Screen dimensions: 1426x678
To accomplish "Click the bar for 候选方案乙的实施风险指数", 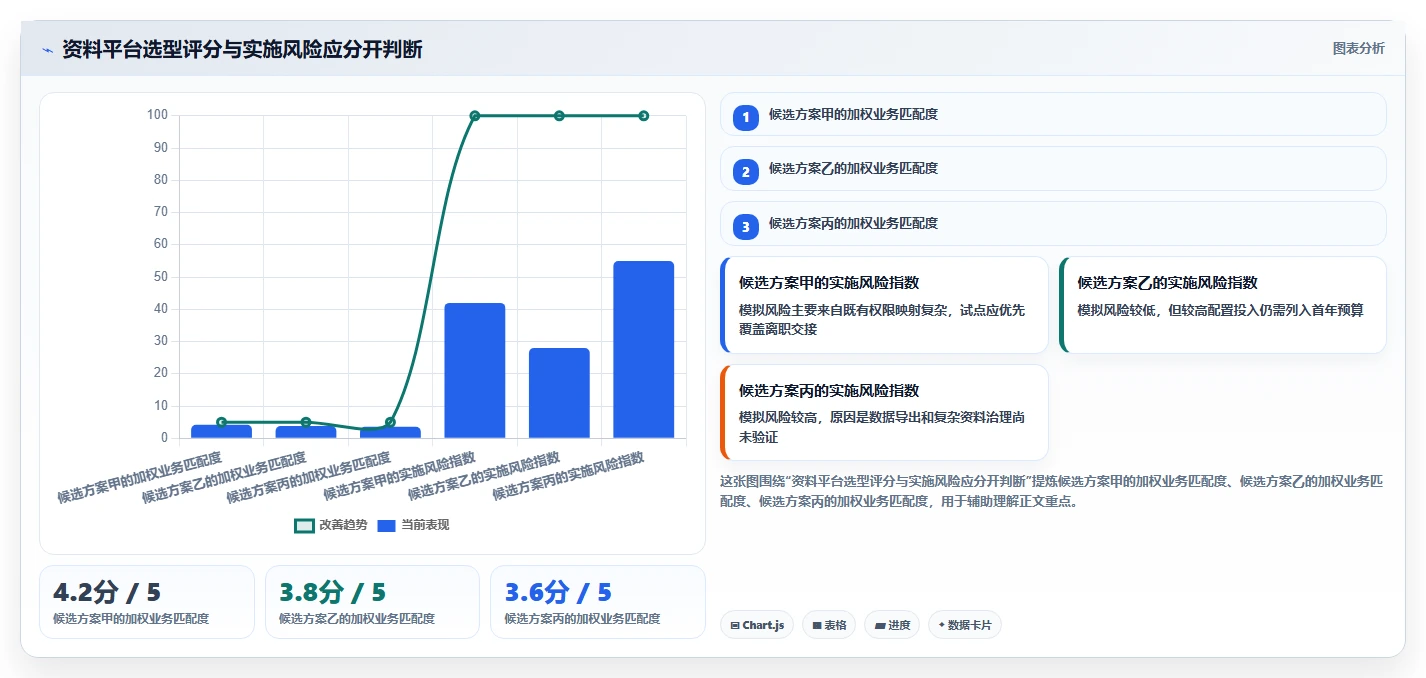I will tap(559, 393).
